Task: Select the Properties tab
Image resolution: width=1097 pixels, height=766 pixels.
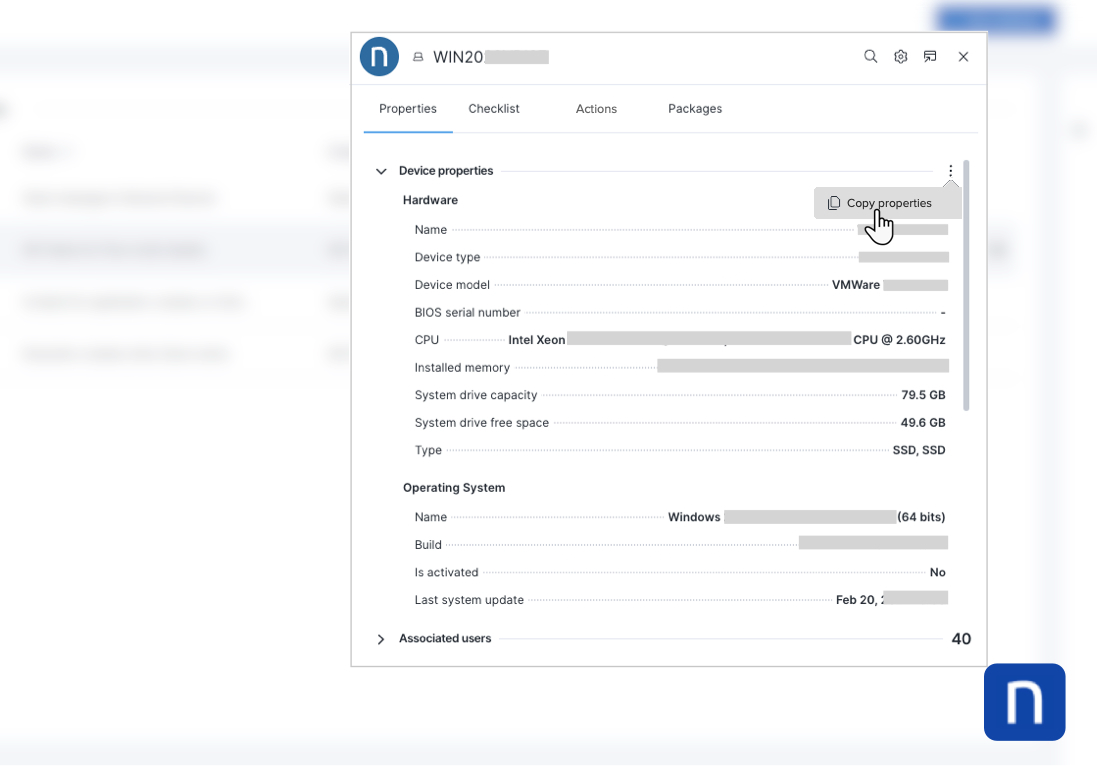Action: coord(407,108)
